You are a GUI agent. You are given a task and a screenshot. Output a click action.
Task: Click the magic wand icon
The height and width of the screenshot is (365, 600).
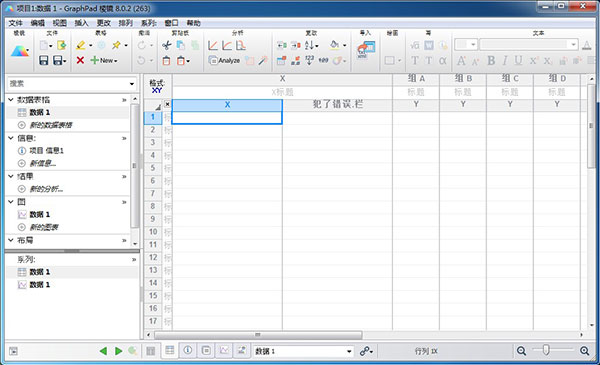[263, 60]
